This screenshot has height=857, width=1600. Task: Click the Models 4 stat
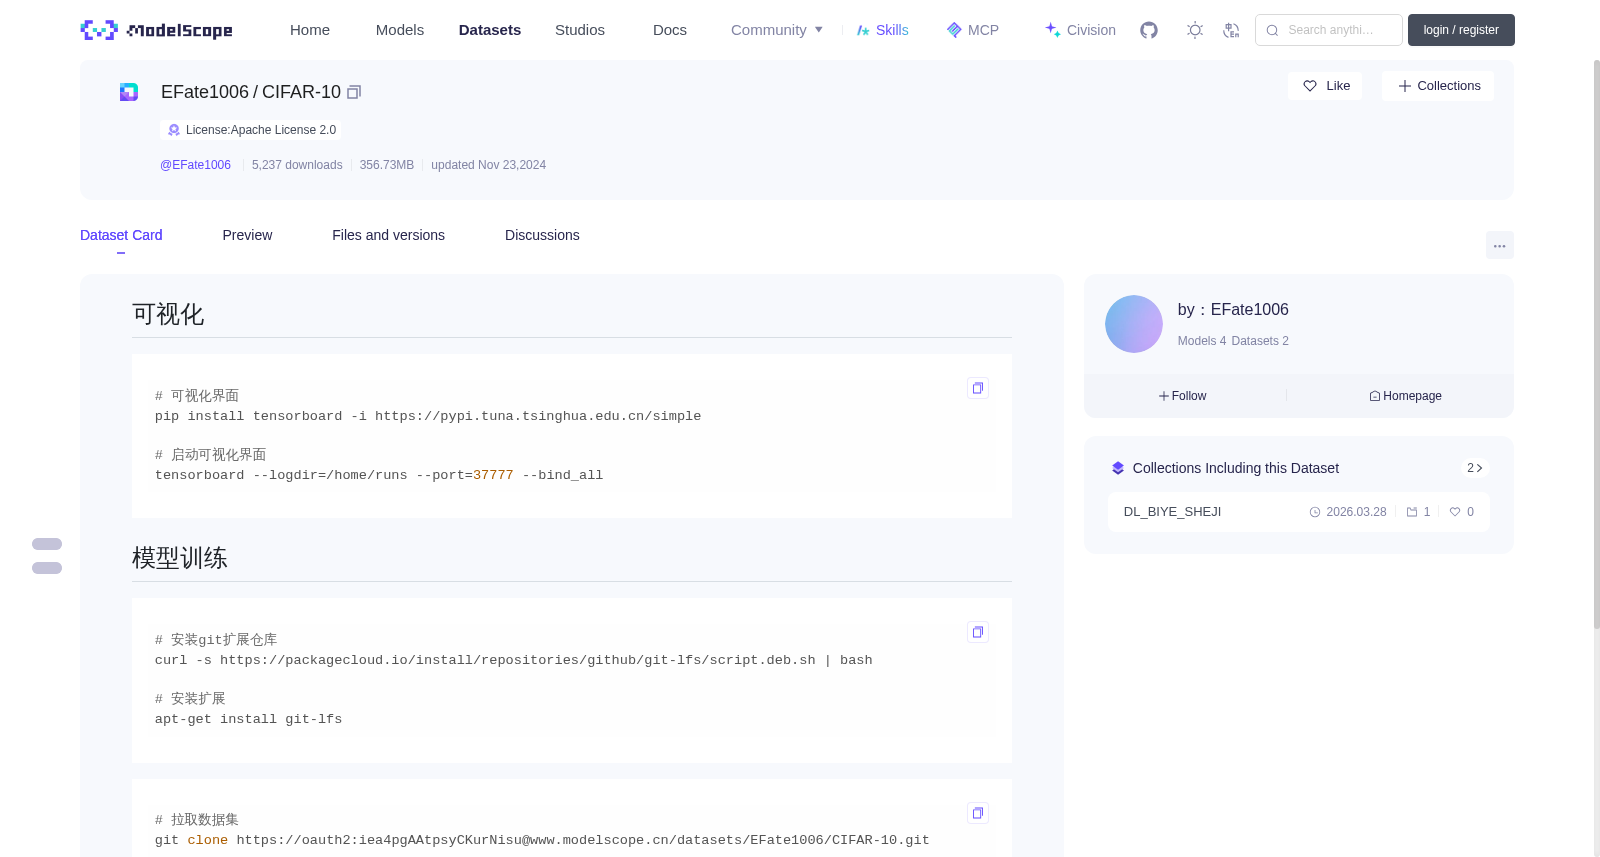pyautogui.click(x=1202, y=341)
